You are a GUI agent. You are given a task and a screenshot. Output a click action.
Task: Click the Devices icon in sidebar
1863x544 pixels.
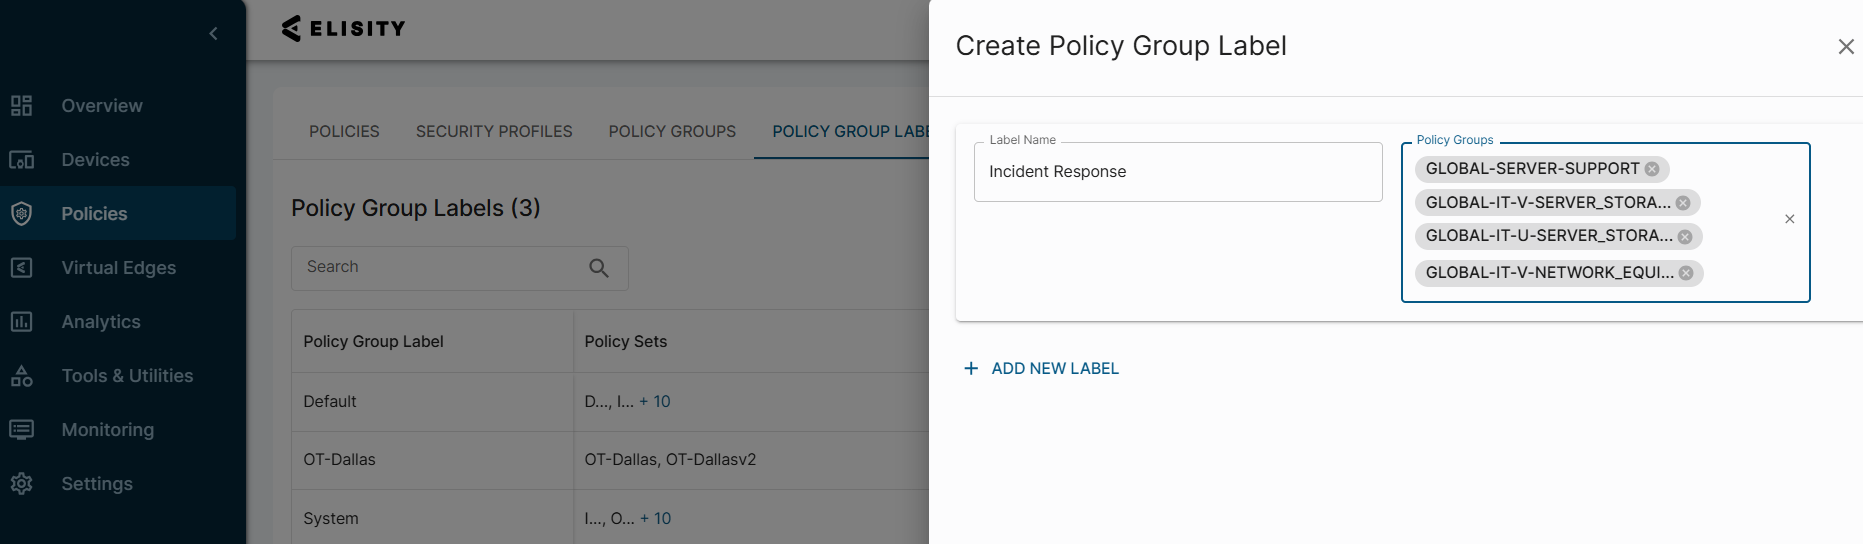[x=22, y=160]
